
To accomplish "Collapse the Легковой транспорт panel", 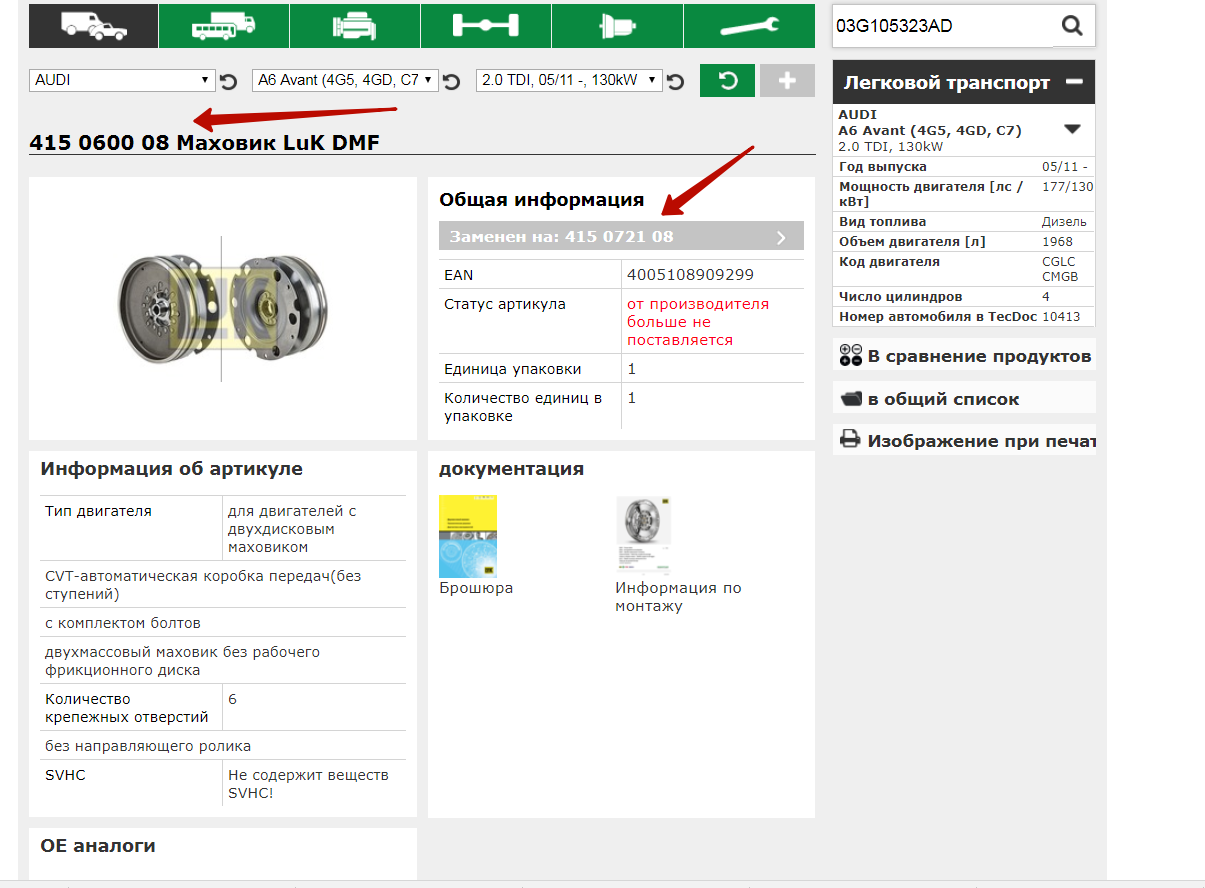I will coord(1074,82).
